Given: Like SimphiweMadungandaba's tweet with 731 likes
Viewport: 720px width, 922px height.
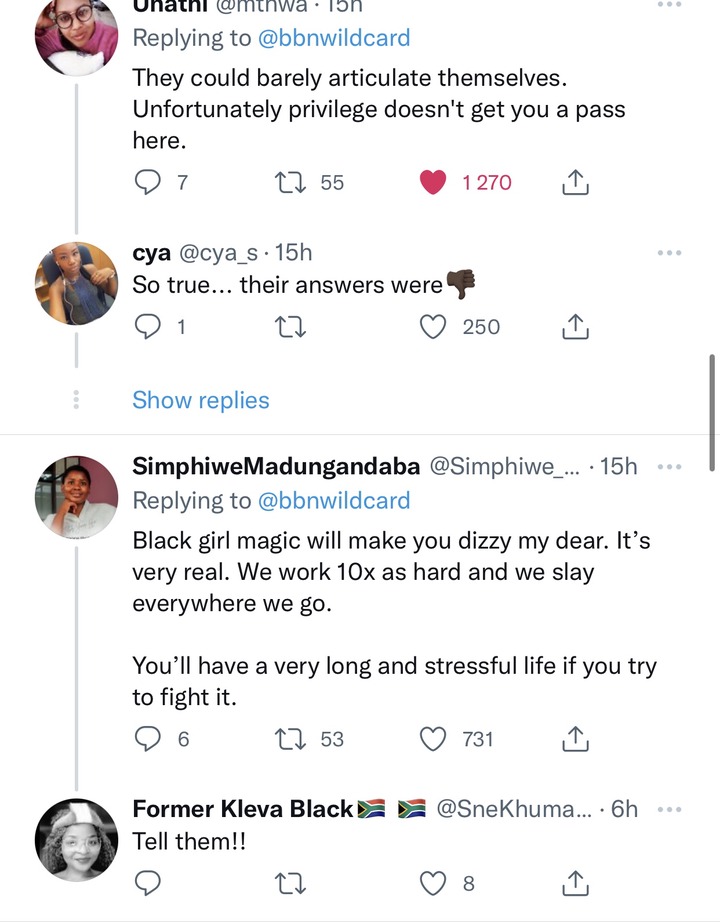Looking at the screenshot, I should 433,739.
